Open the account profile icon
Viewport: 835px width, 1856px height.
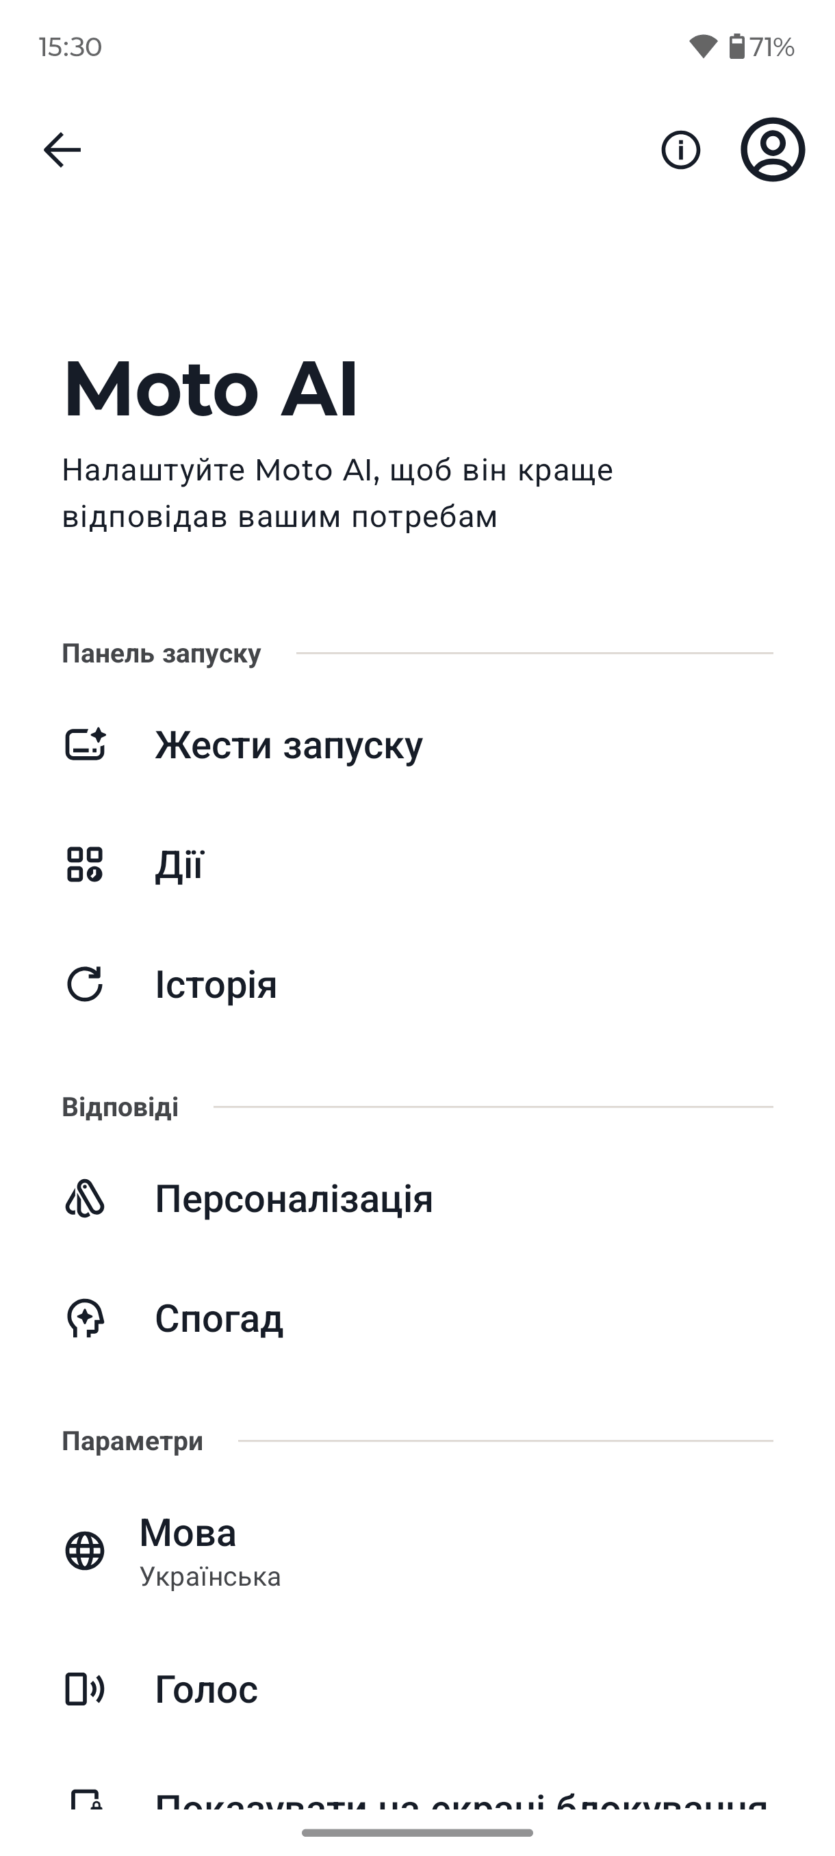[772, 150]
